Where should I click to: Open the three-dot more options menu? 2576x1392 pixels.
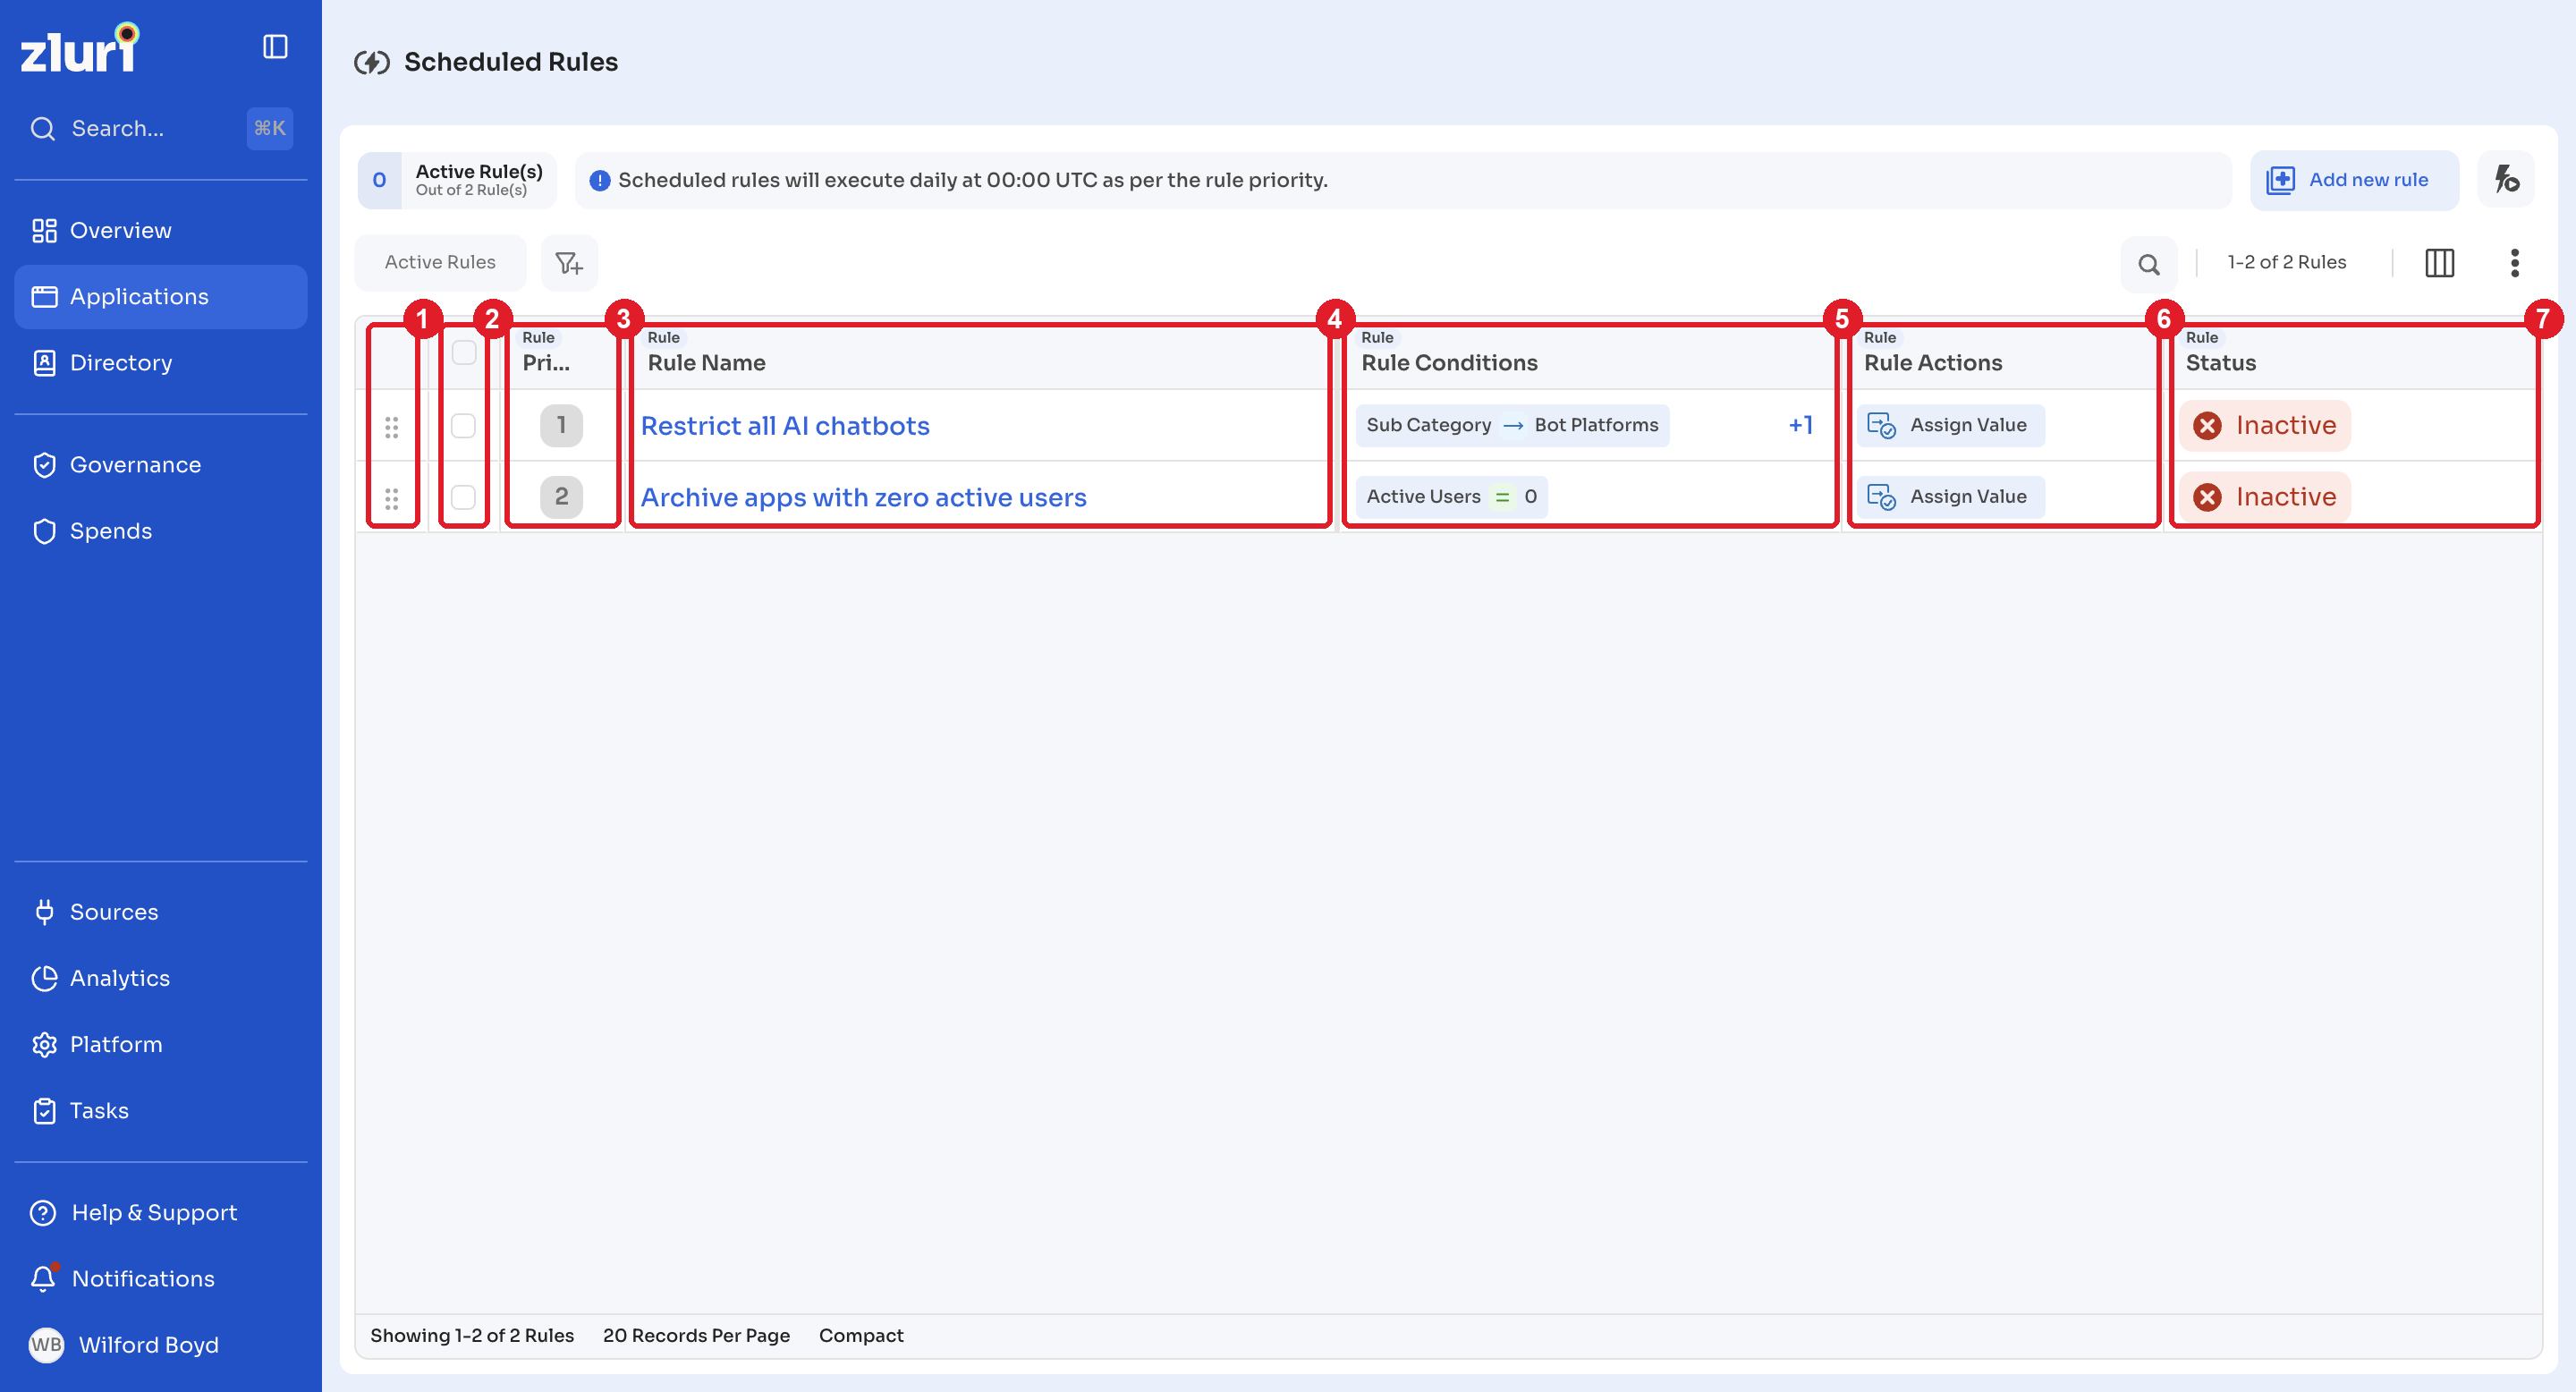(x=2514, y=263)
